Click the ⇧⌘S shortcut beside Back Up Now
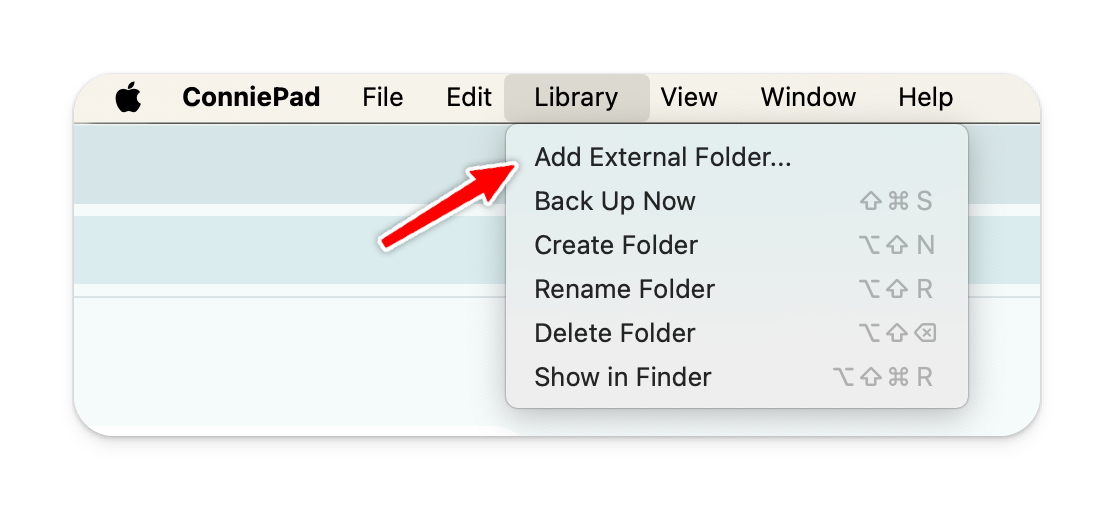1114x510 pixels. [x=896, y=202]
